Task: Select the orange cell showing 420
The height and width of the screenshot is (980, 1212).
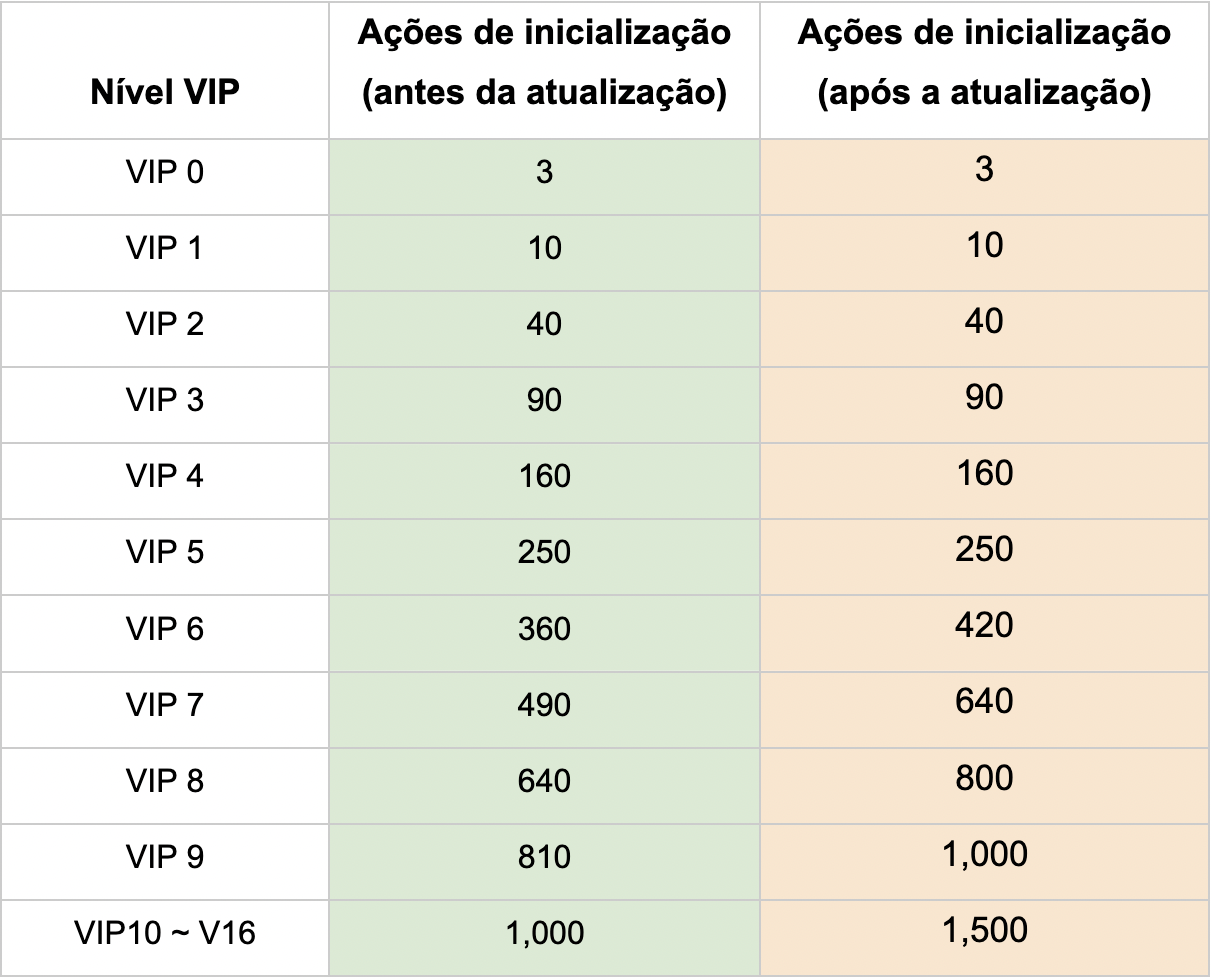Action: click(x=984, y=626)
